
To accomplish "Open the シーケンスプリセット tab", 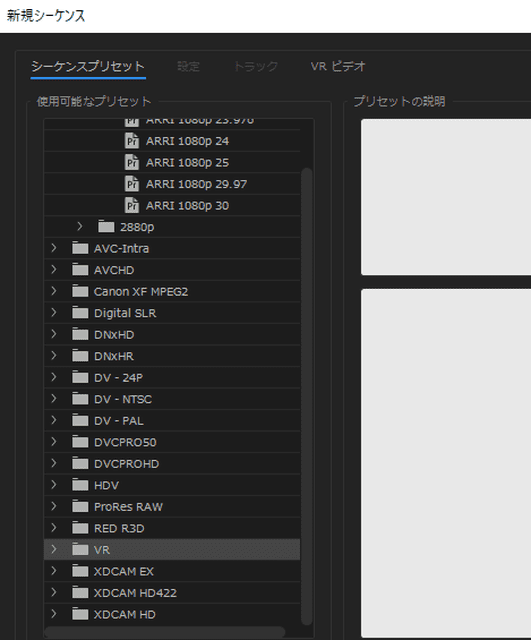I will [88, 66].
